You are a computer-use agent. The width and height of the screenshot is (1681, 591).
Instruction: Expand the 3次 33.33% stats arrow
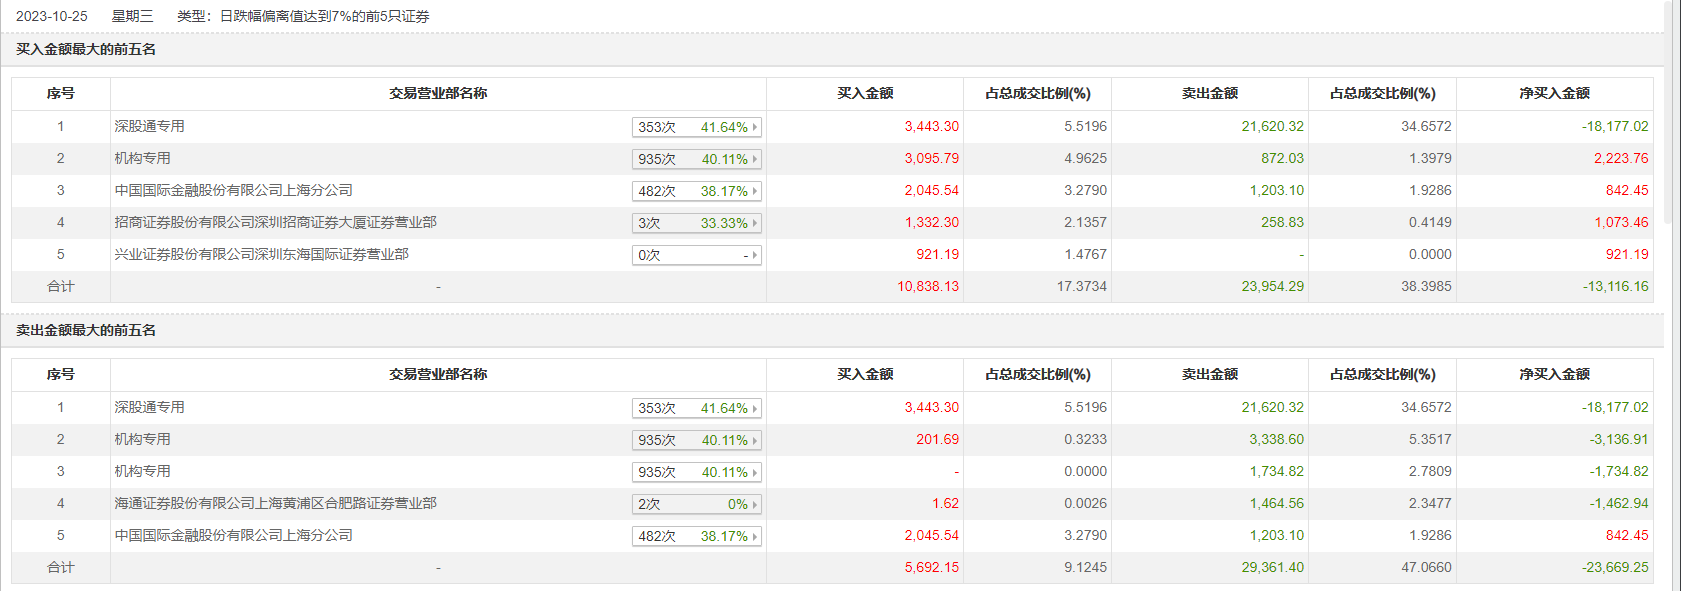click(754, 223)
